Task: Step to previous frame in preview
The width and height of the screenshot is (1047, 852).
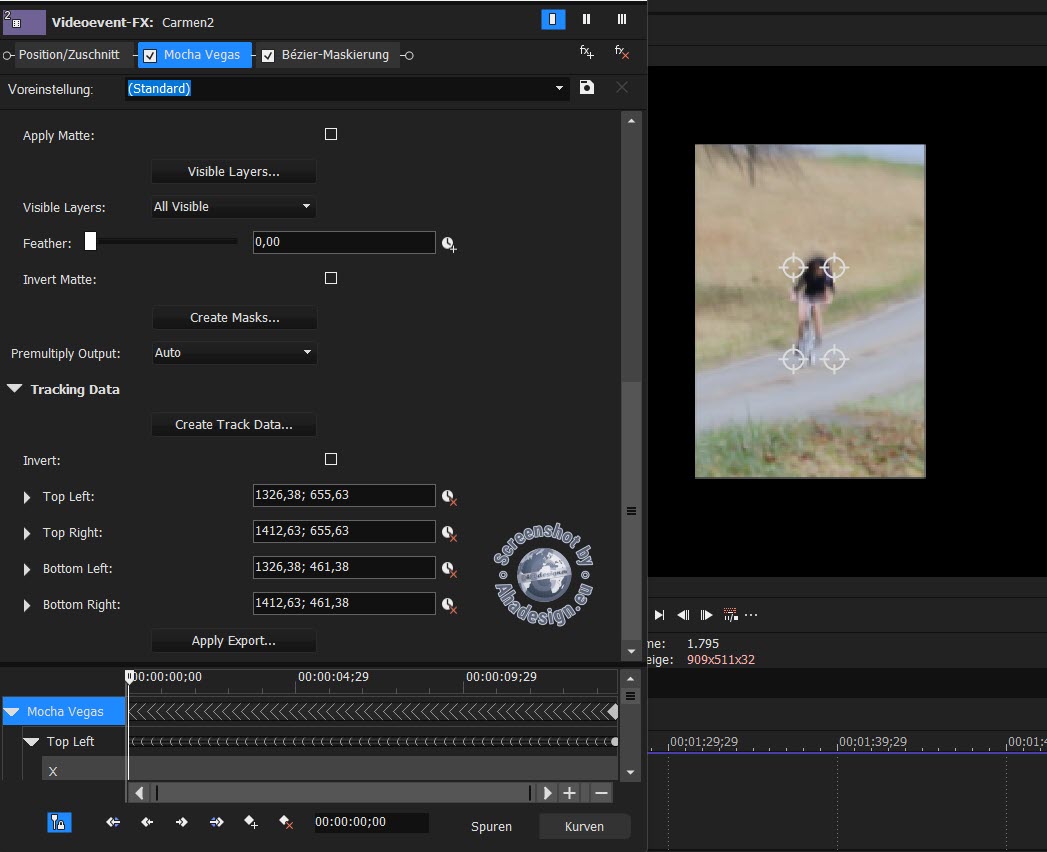Action: 683,615
